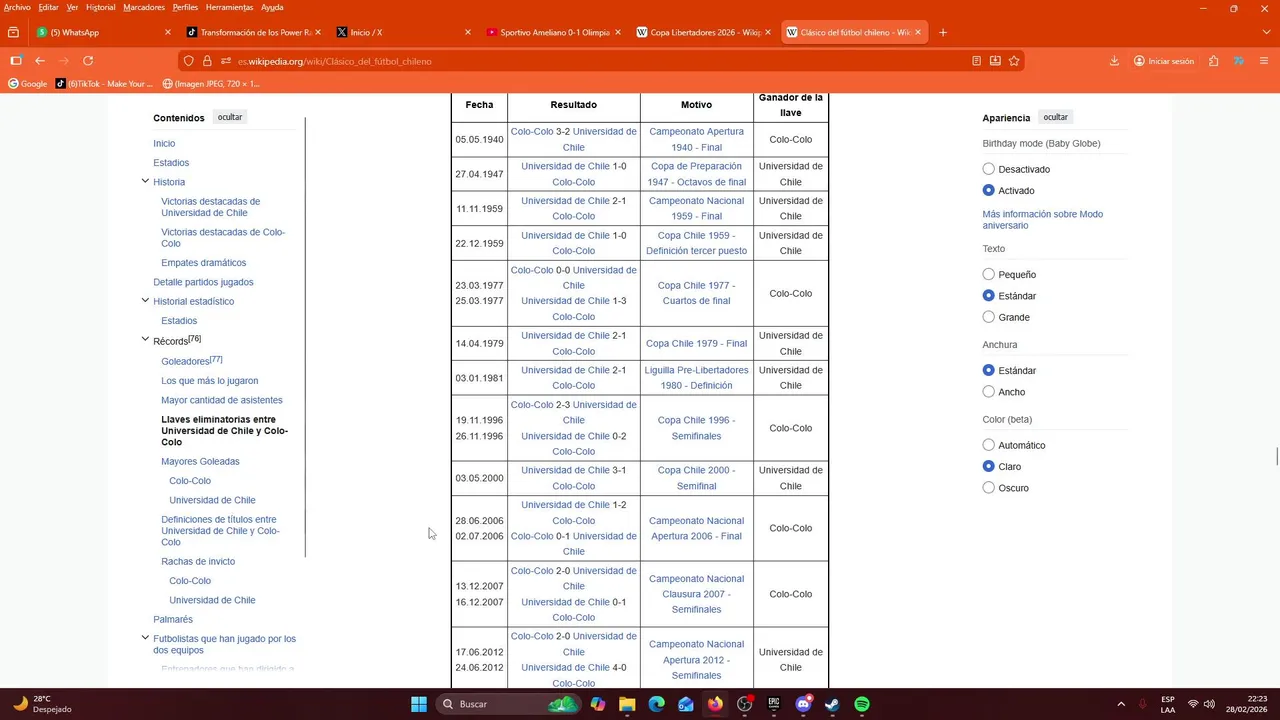Go to Mayores Goleadas in contents

pyautogui.click(x=200, y=461)
